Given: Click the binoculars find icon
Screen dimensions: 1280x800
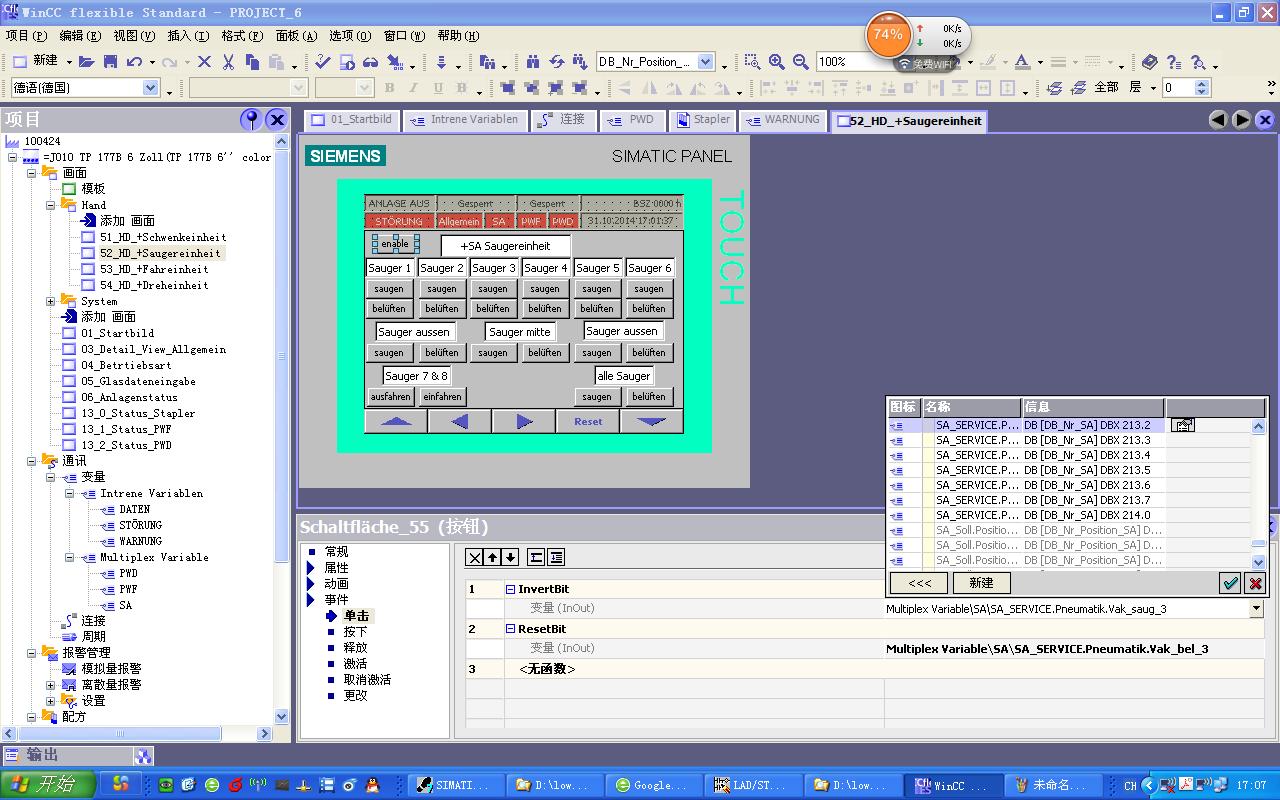Looking at the screenshot, I should click(533, 62).
